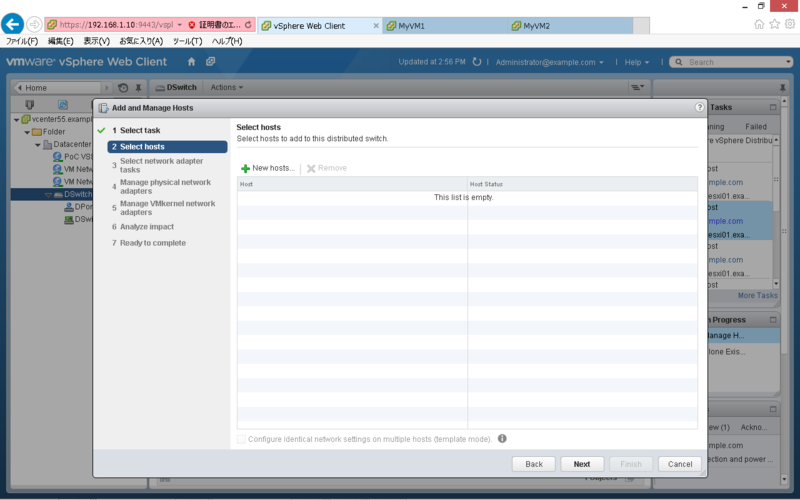Click the Remove X icon
800x500 pixels.
[311, 168]
